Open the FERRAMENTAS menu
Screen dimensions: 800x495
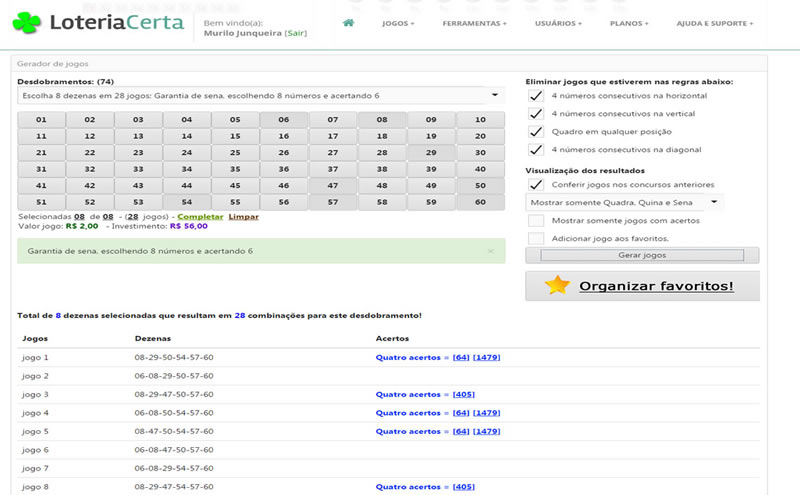tap(474, 23)
